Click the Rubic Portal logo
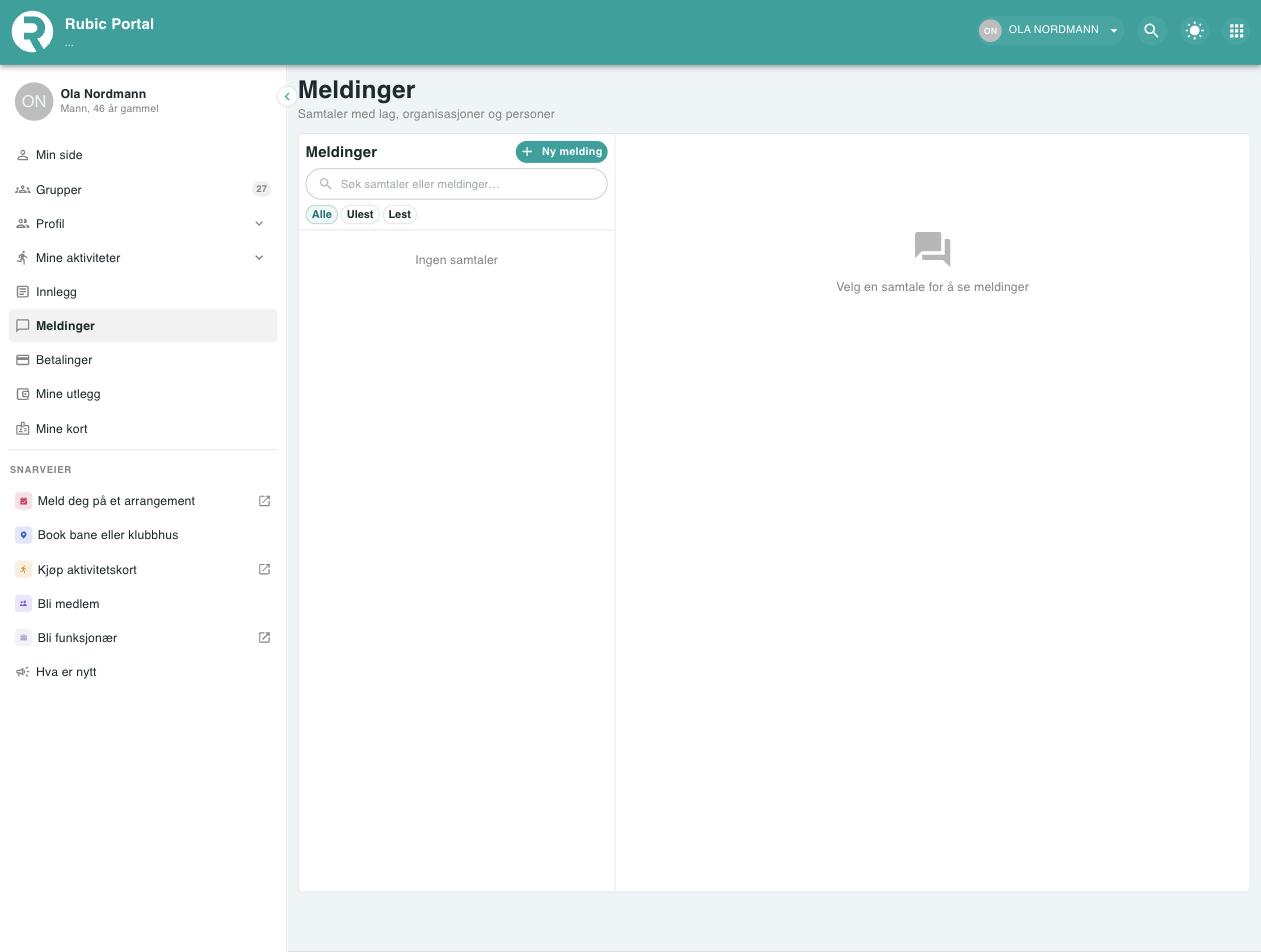Image resolution: width=1261 pixels, height=952 pixels. point(32,31)
